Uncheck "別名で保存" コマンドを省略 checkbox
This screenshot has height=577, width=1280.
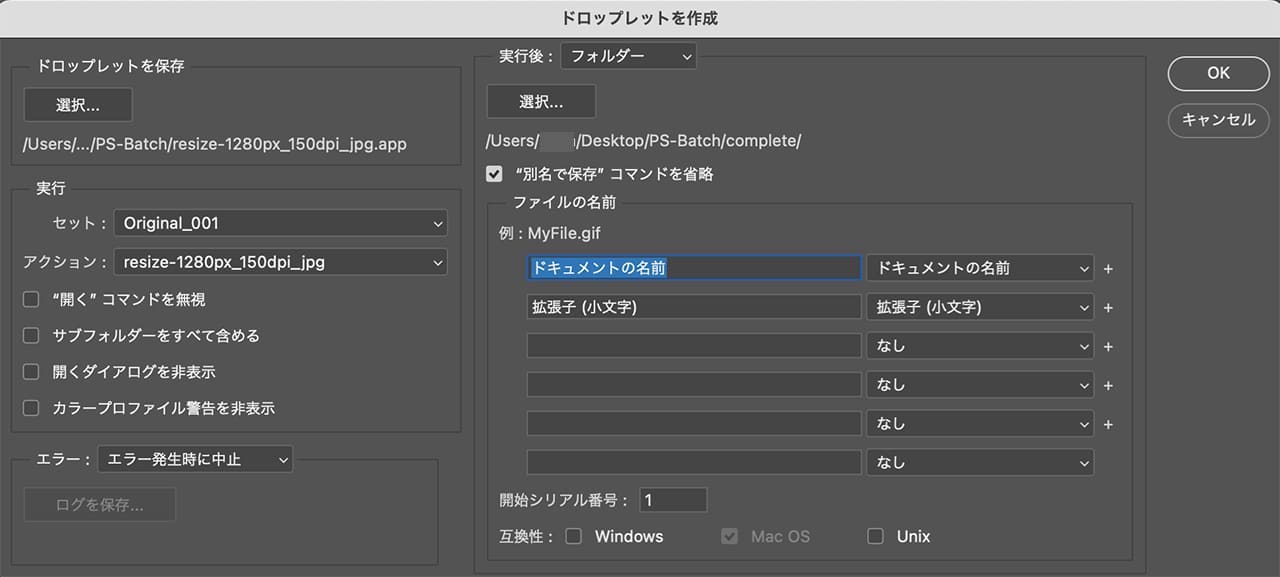[x=494, y=174]
